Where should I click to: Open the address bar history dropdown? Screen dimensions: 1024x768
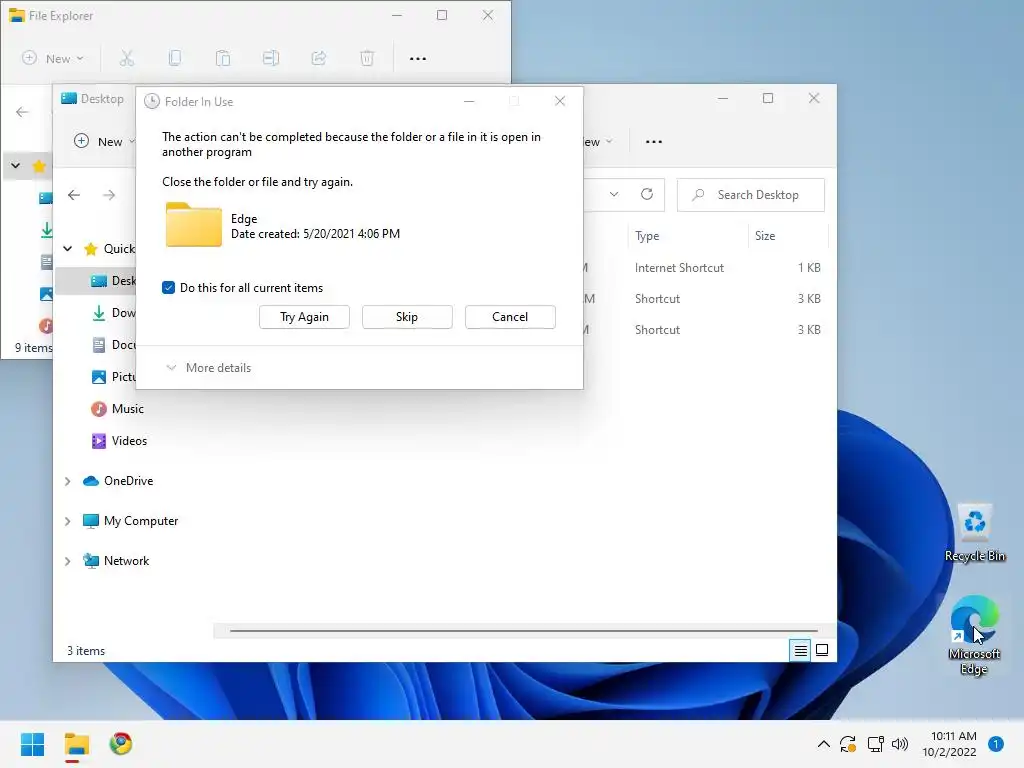point(614,195)
